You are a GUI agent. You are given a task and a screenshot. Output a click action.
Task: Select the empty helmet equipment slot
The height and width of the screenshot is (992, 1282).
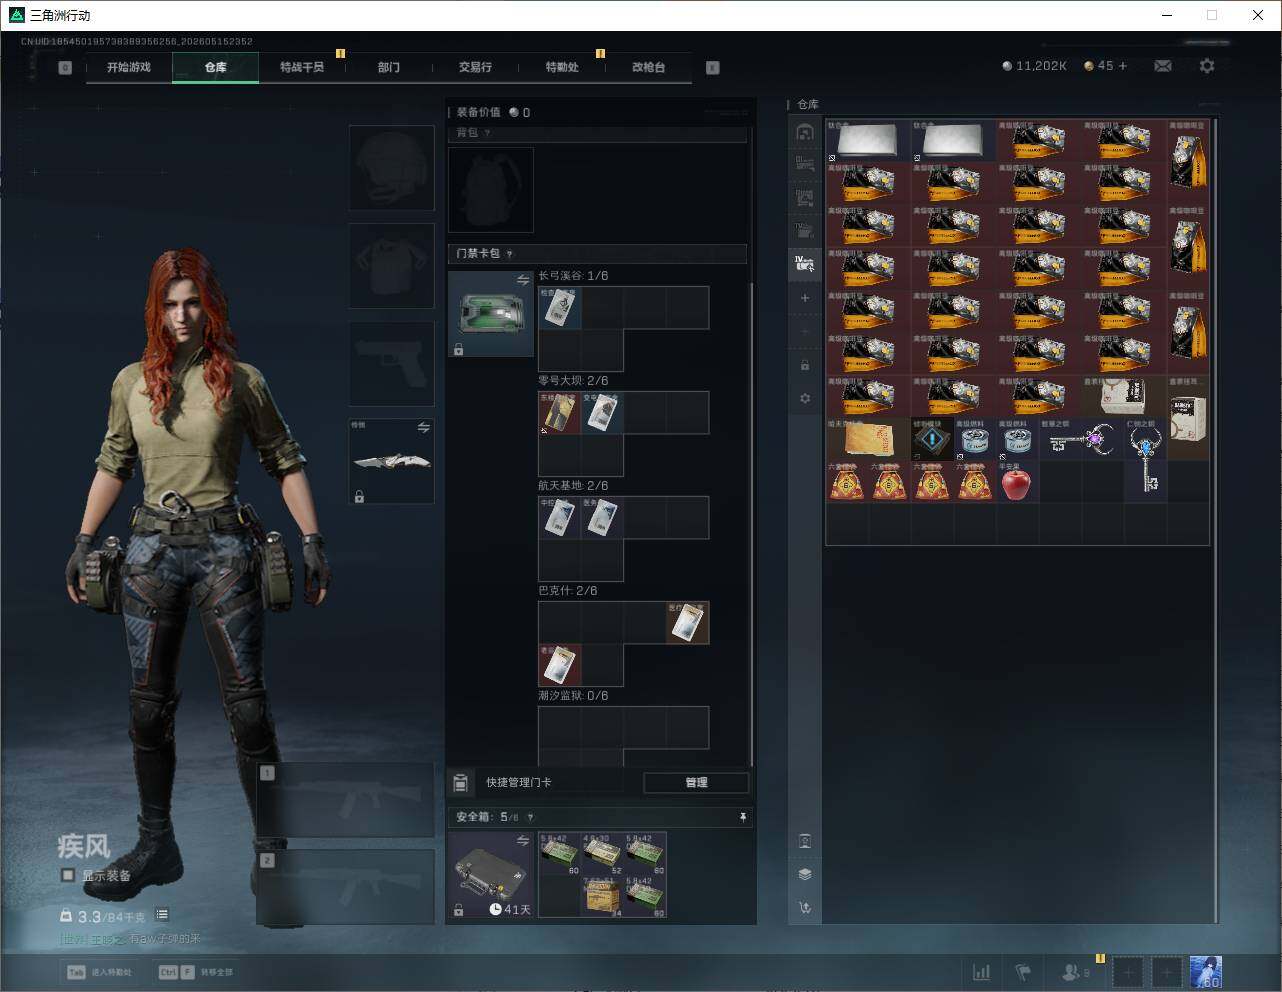tap(392, 168)
